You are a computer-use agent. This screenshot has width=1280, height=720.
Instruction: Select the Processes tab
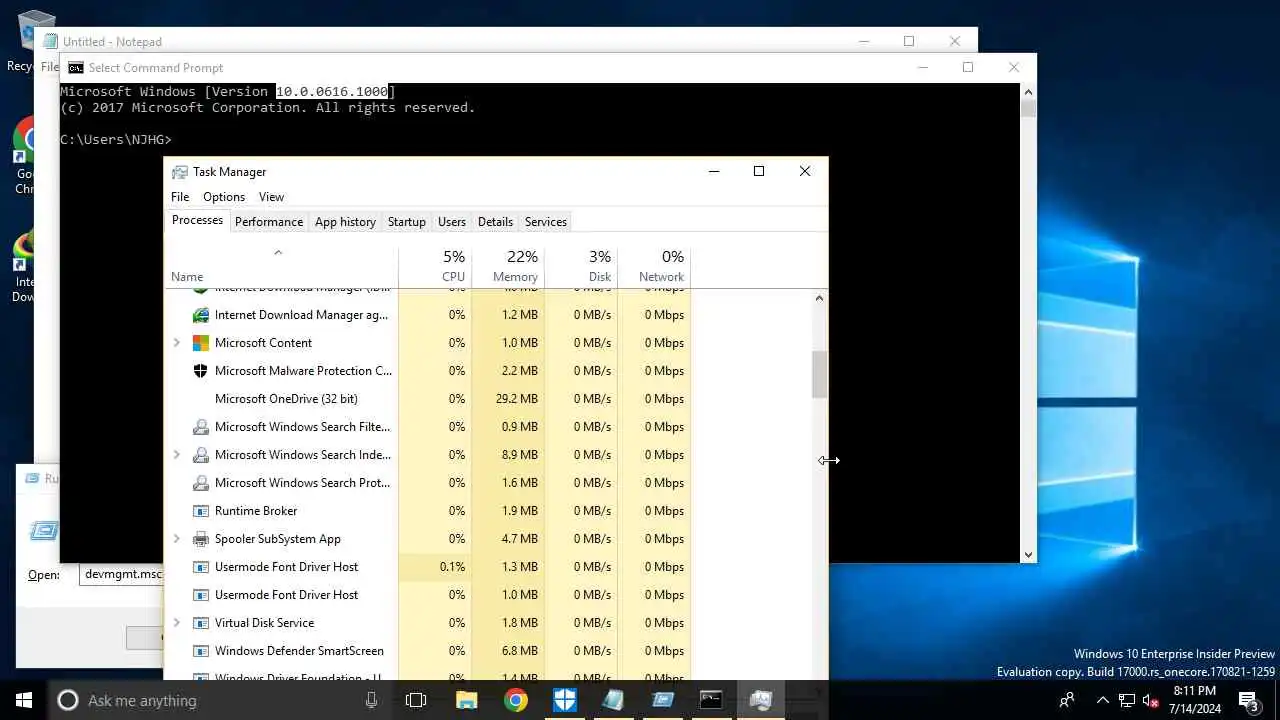(197, 220)
